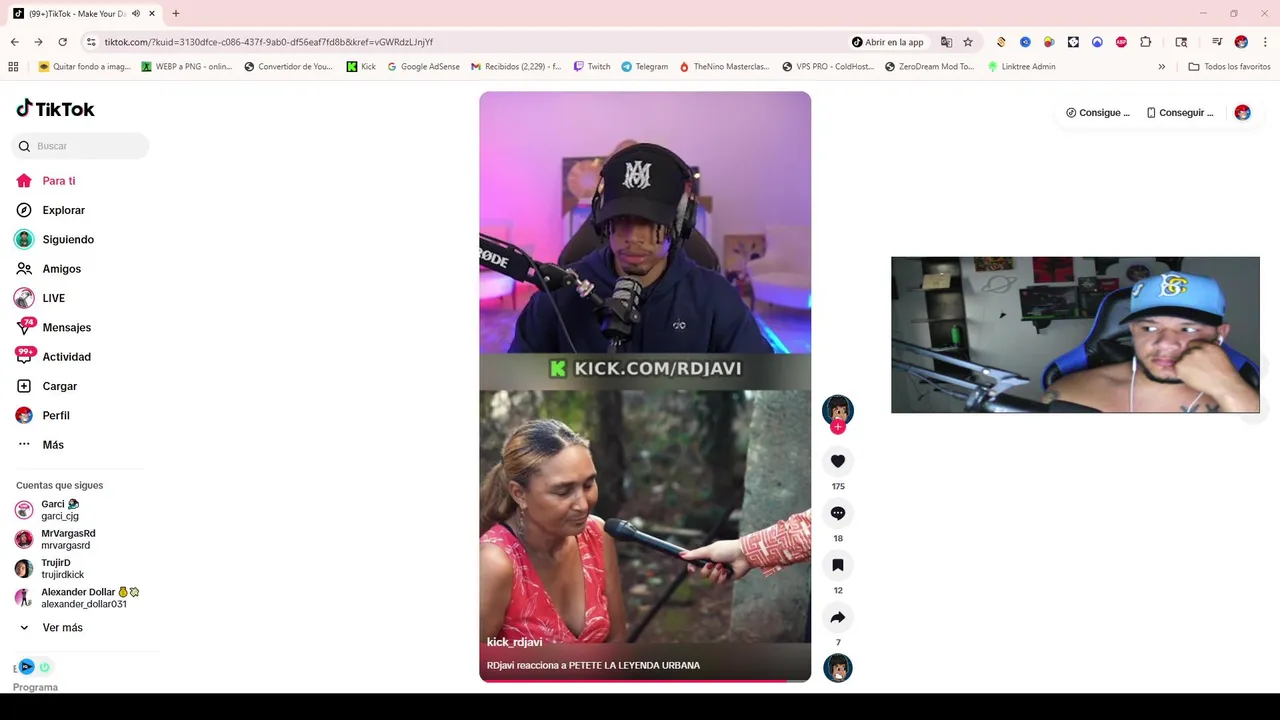Click green power icon at bottom left
This screenshot has height=720, width=1280.
coord(44,667)
